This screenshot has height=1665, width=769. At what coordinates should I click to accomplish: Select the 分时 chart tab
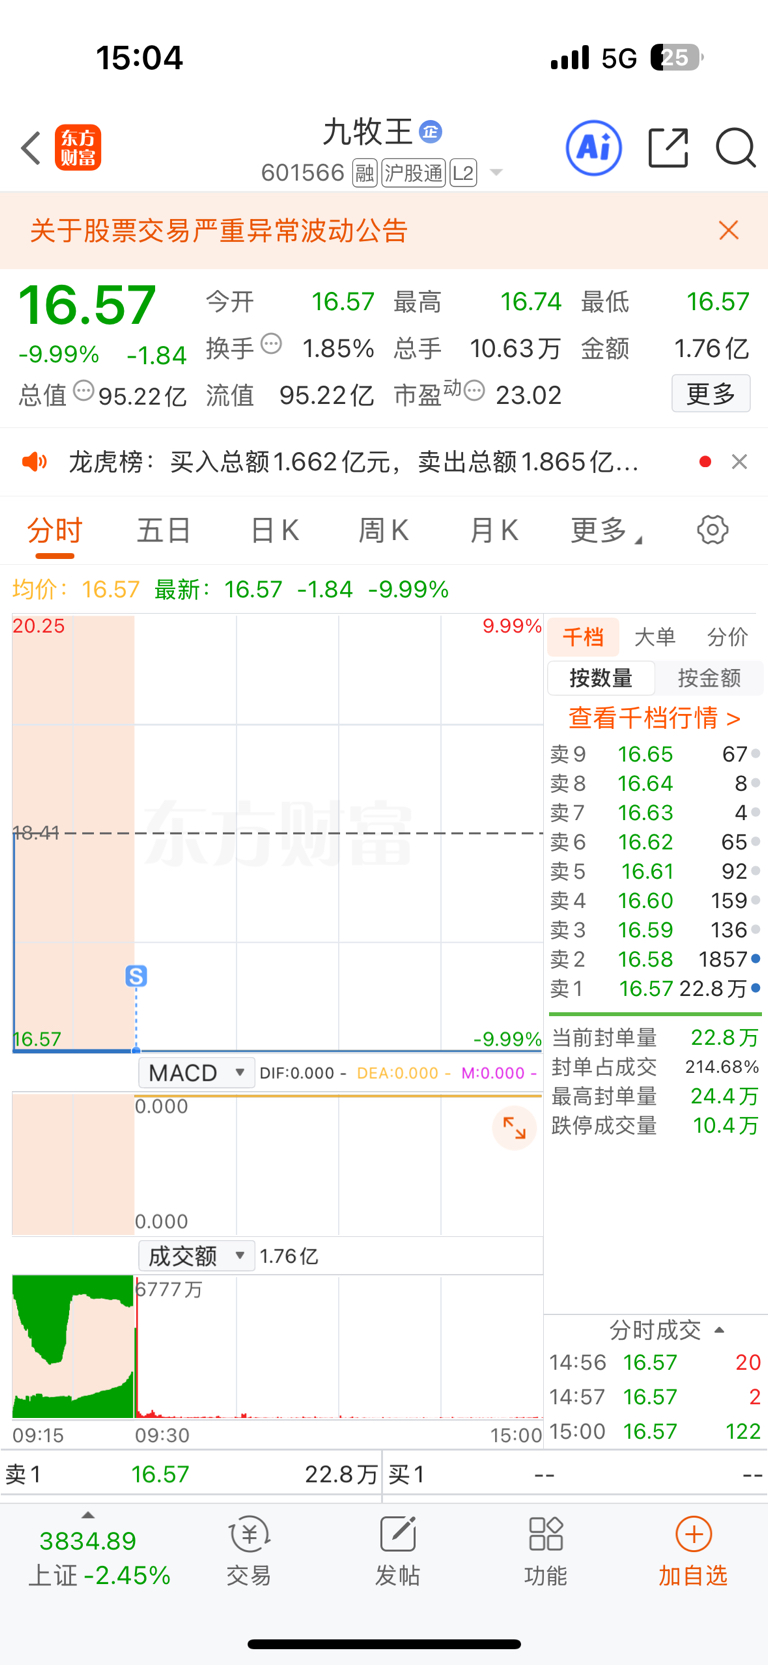point(55,530)
